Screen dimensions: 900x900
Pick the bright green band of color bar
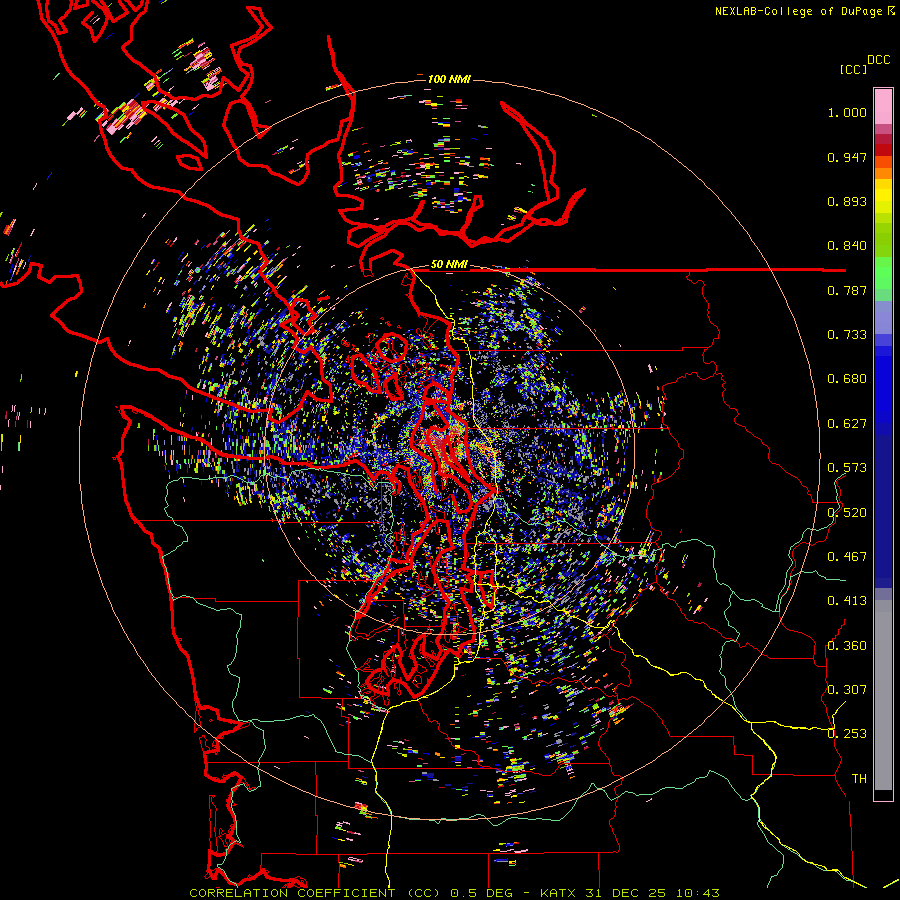(x=883, y=273)
